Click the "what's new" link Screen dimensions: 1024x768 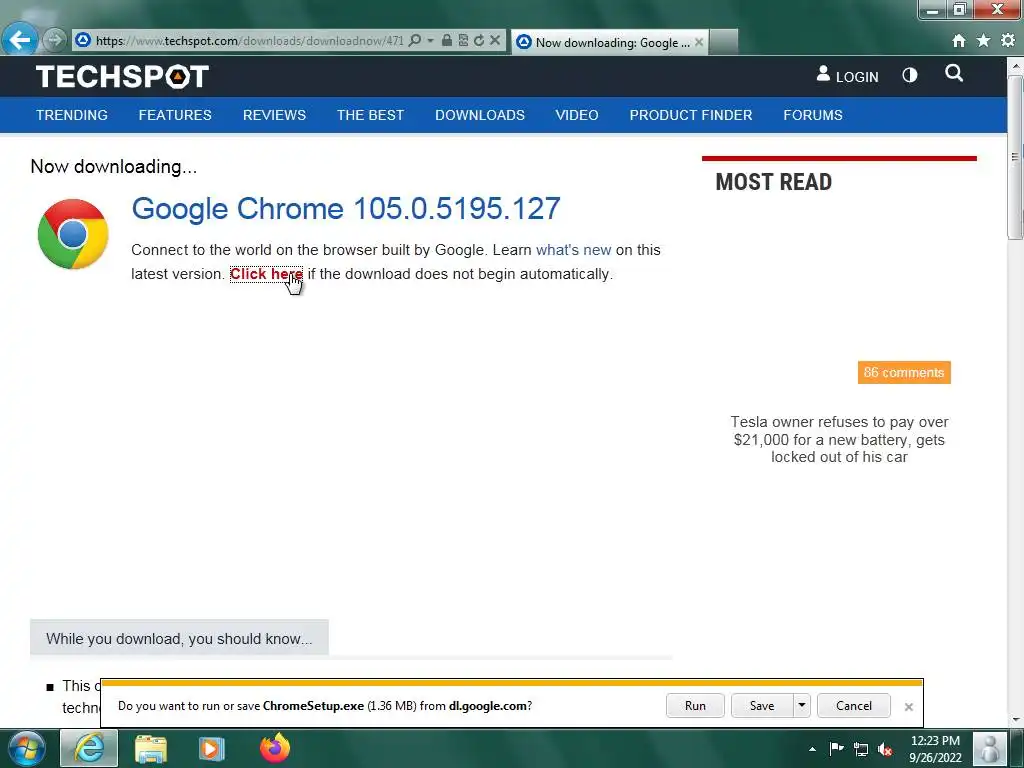point(573,250)
